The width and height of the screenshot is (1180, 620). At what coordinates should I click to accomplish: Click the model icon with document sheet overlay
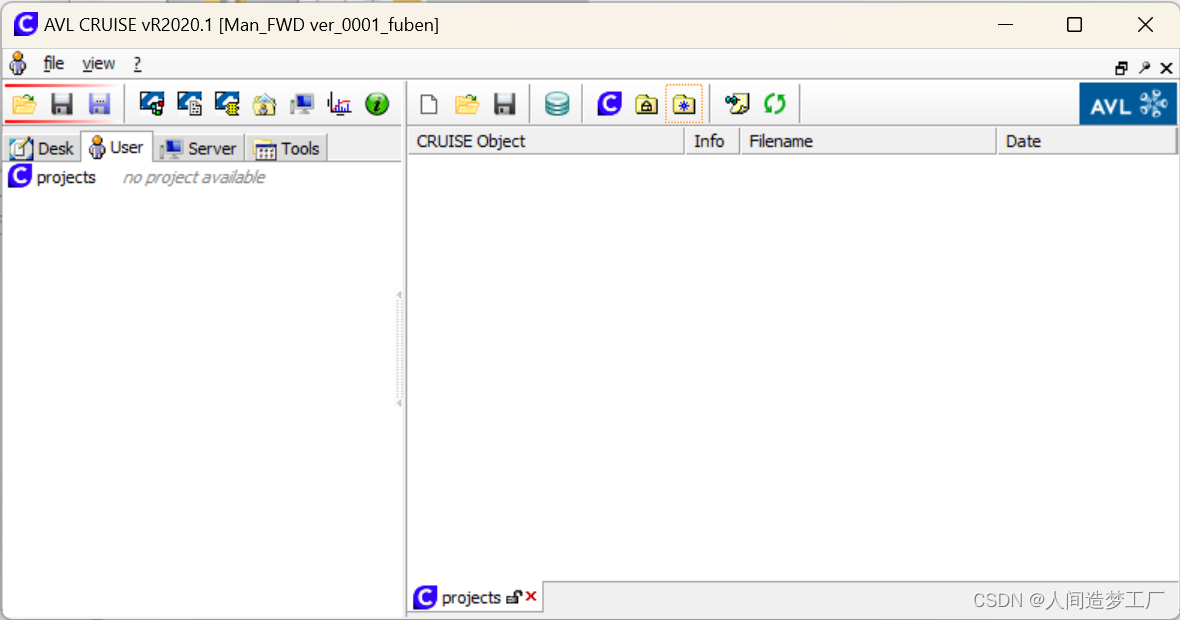pos(190,104)
